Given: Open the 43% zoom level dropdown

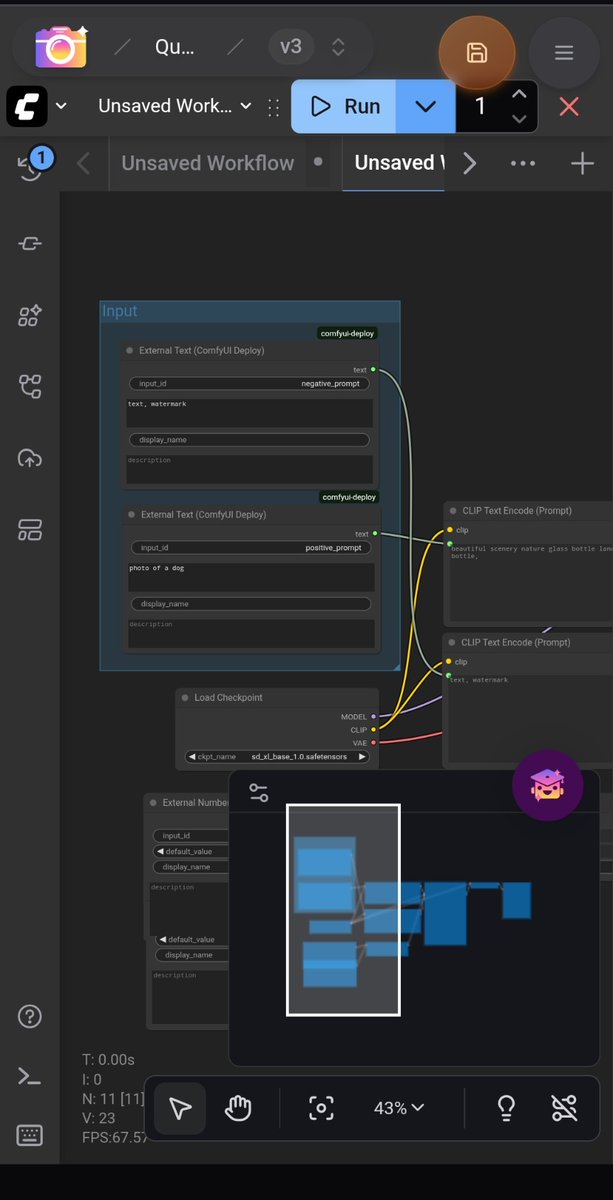Looking at the screenshot, I should point(399,1108).
